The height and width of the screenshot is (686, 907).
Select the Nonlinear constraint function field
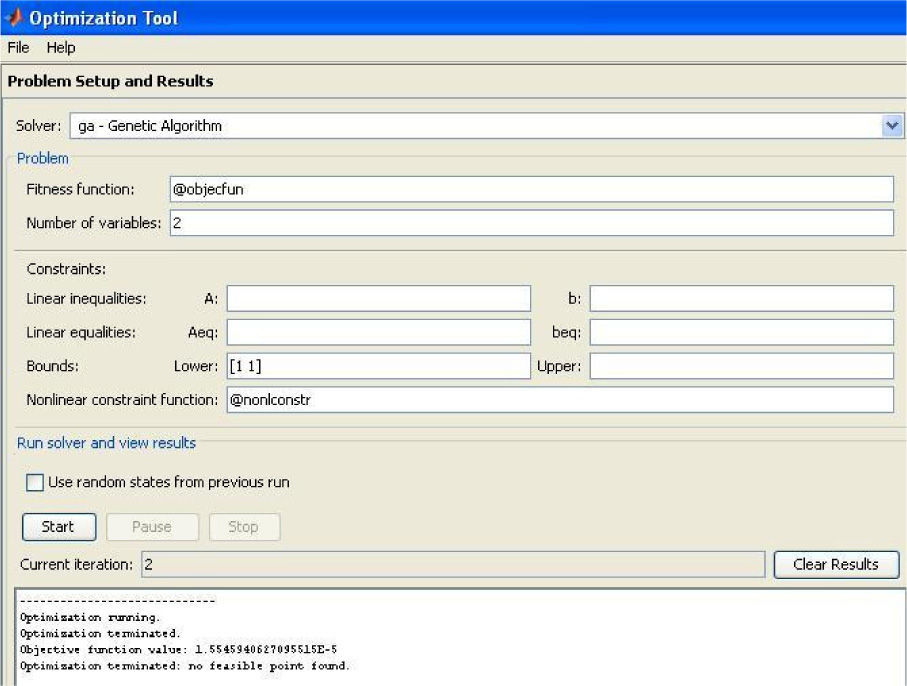point(560,400)
